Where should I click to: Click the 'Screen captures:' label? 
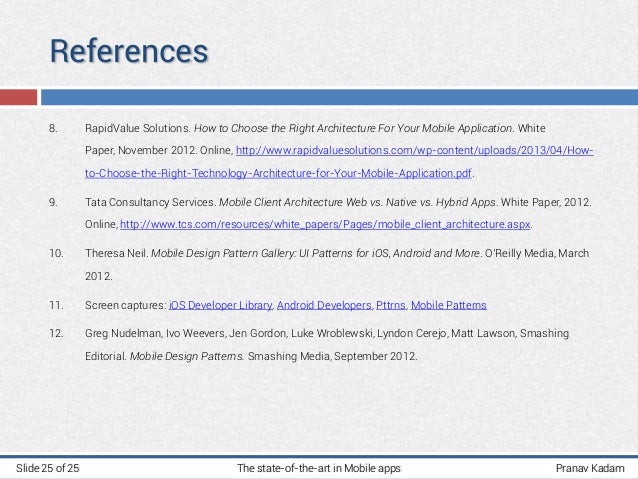click(x=125, y=305)
